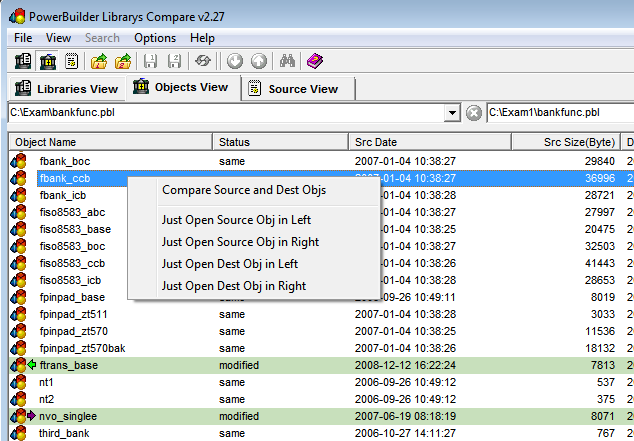Click date 2008-12-12 16:22:24
634x441 pixels.
click(405, 365)
